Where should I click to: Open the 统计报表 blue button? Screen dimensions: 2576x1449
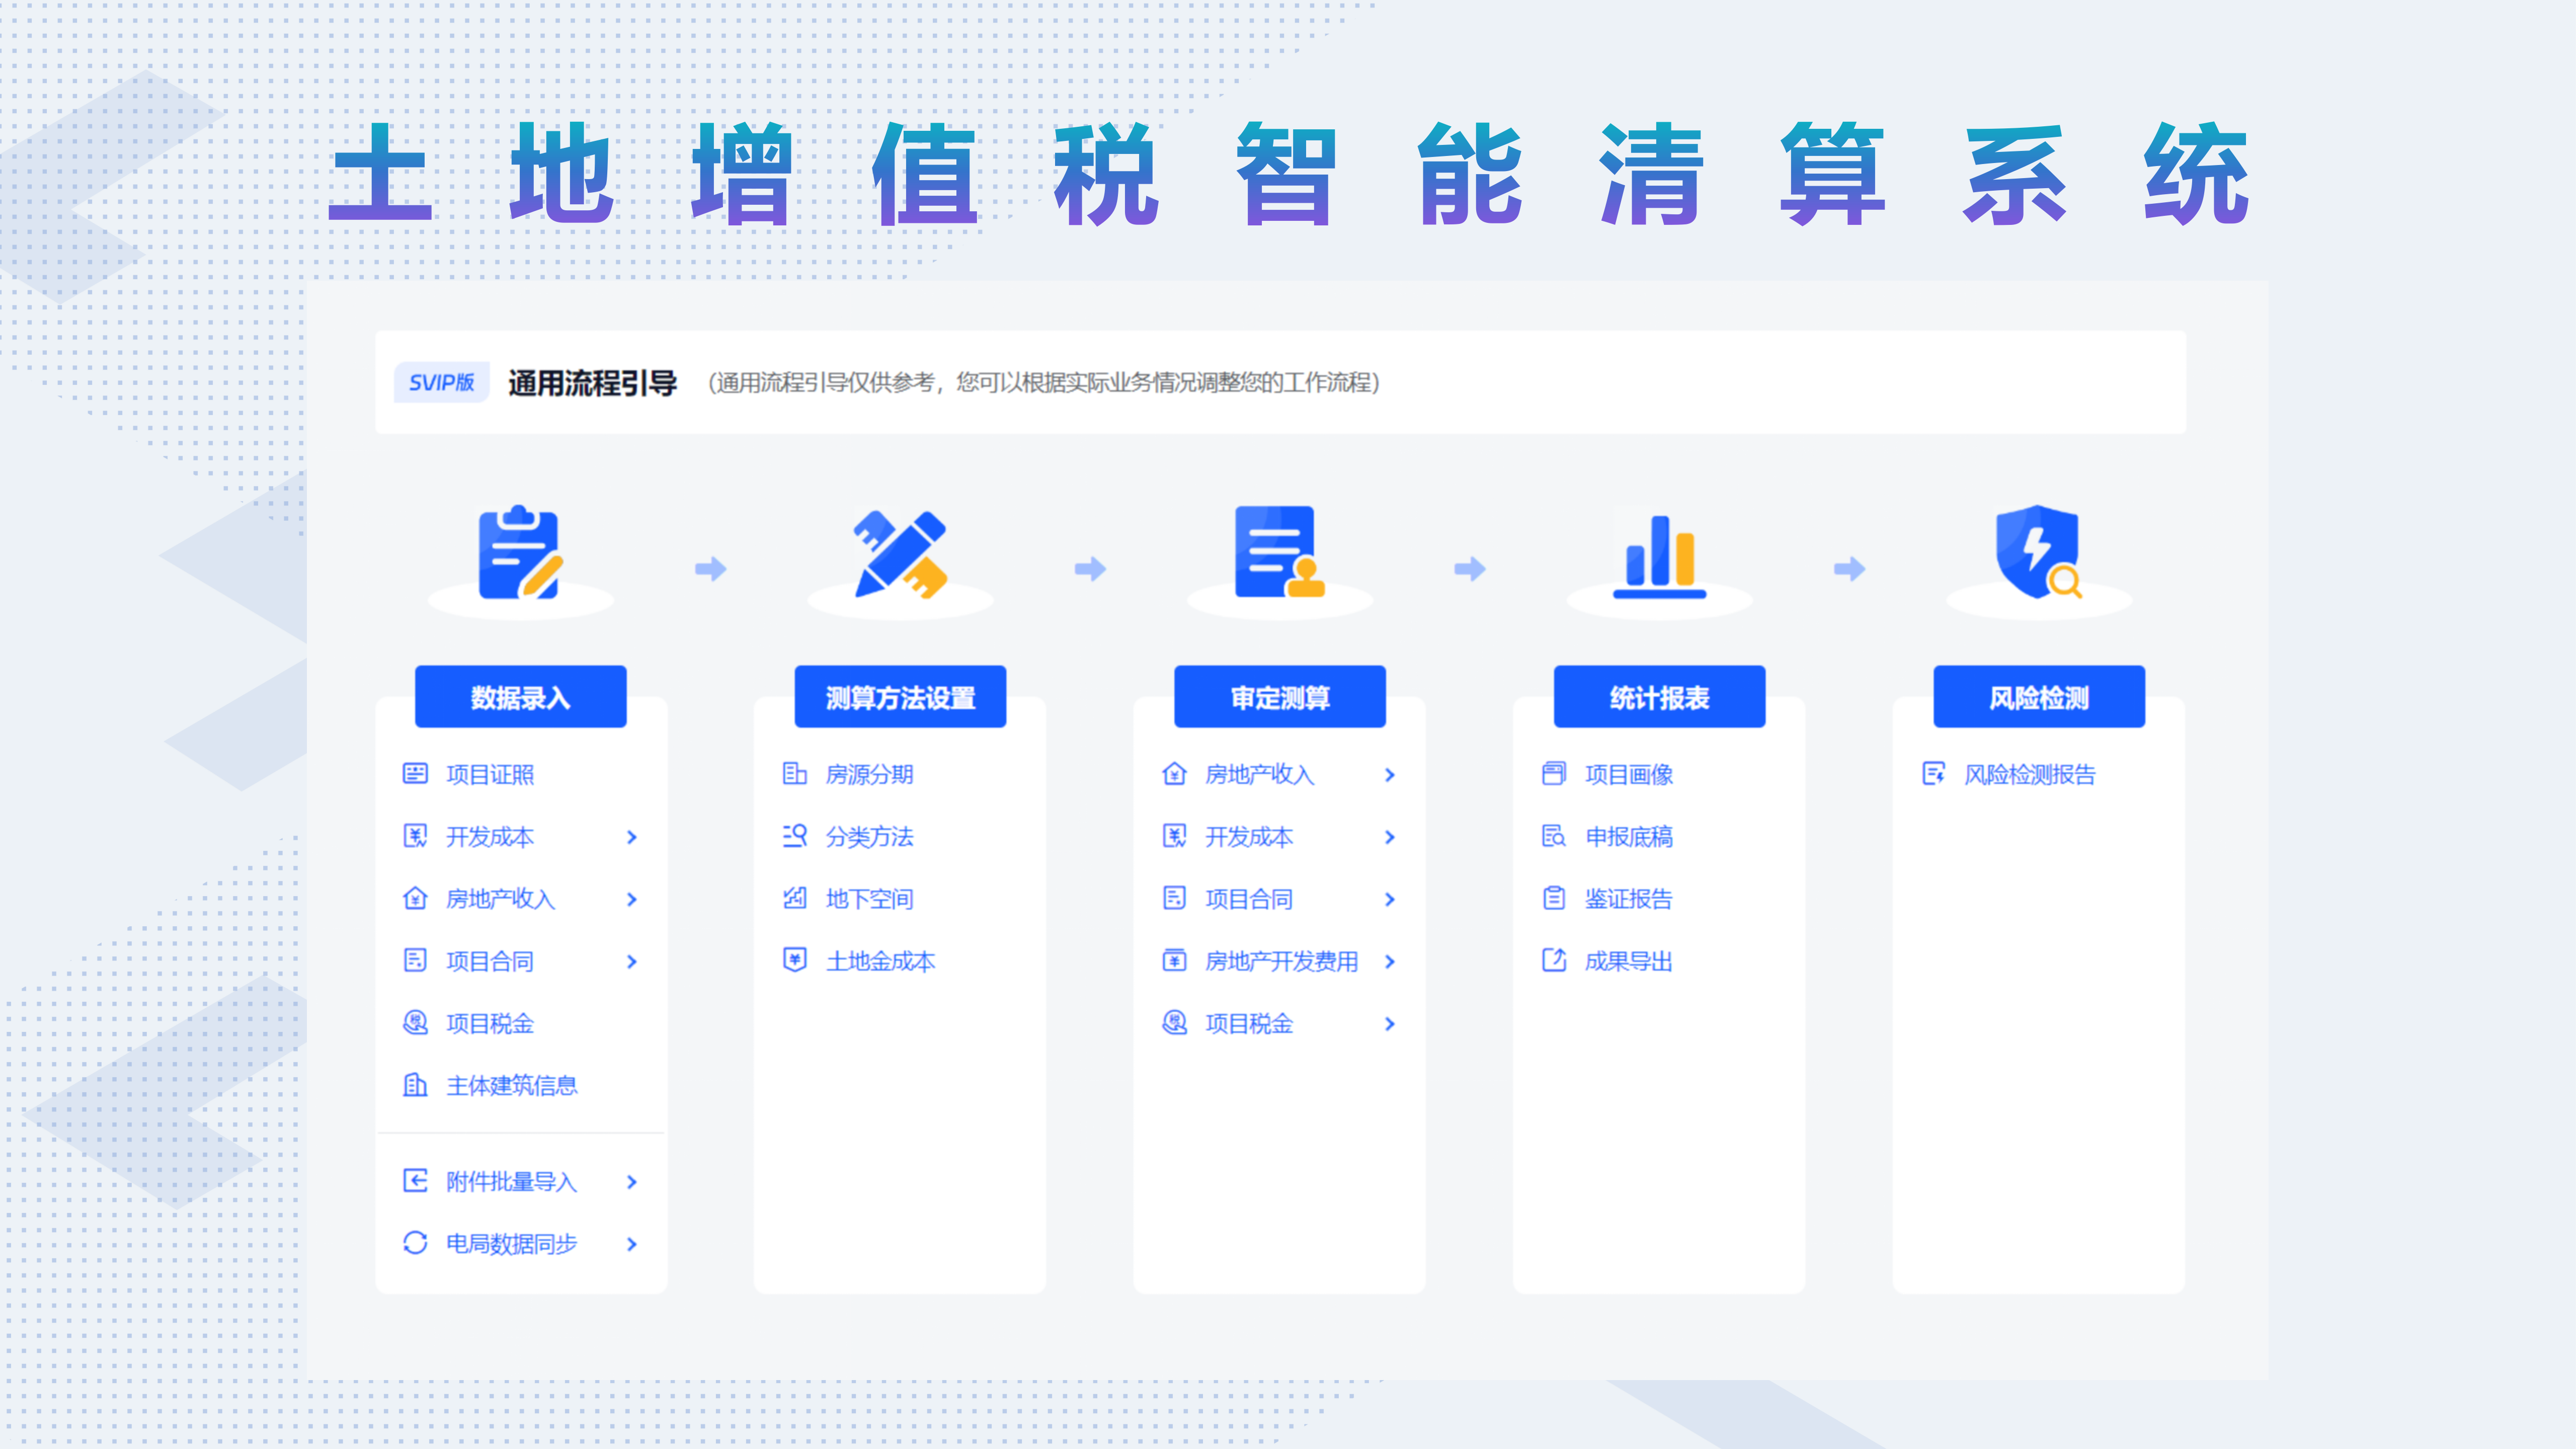1659,697
